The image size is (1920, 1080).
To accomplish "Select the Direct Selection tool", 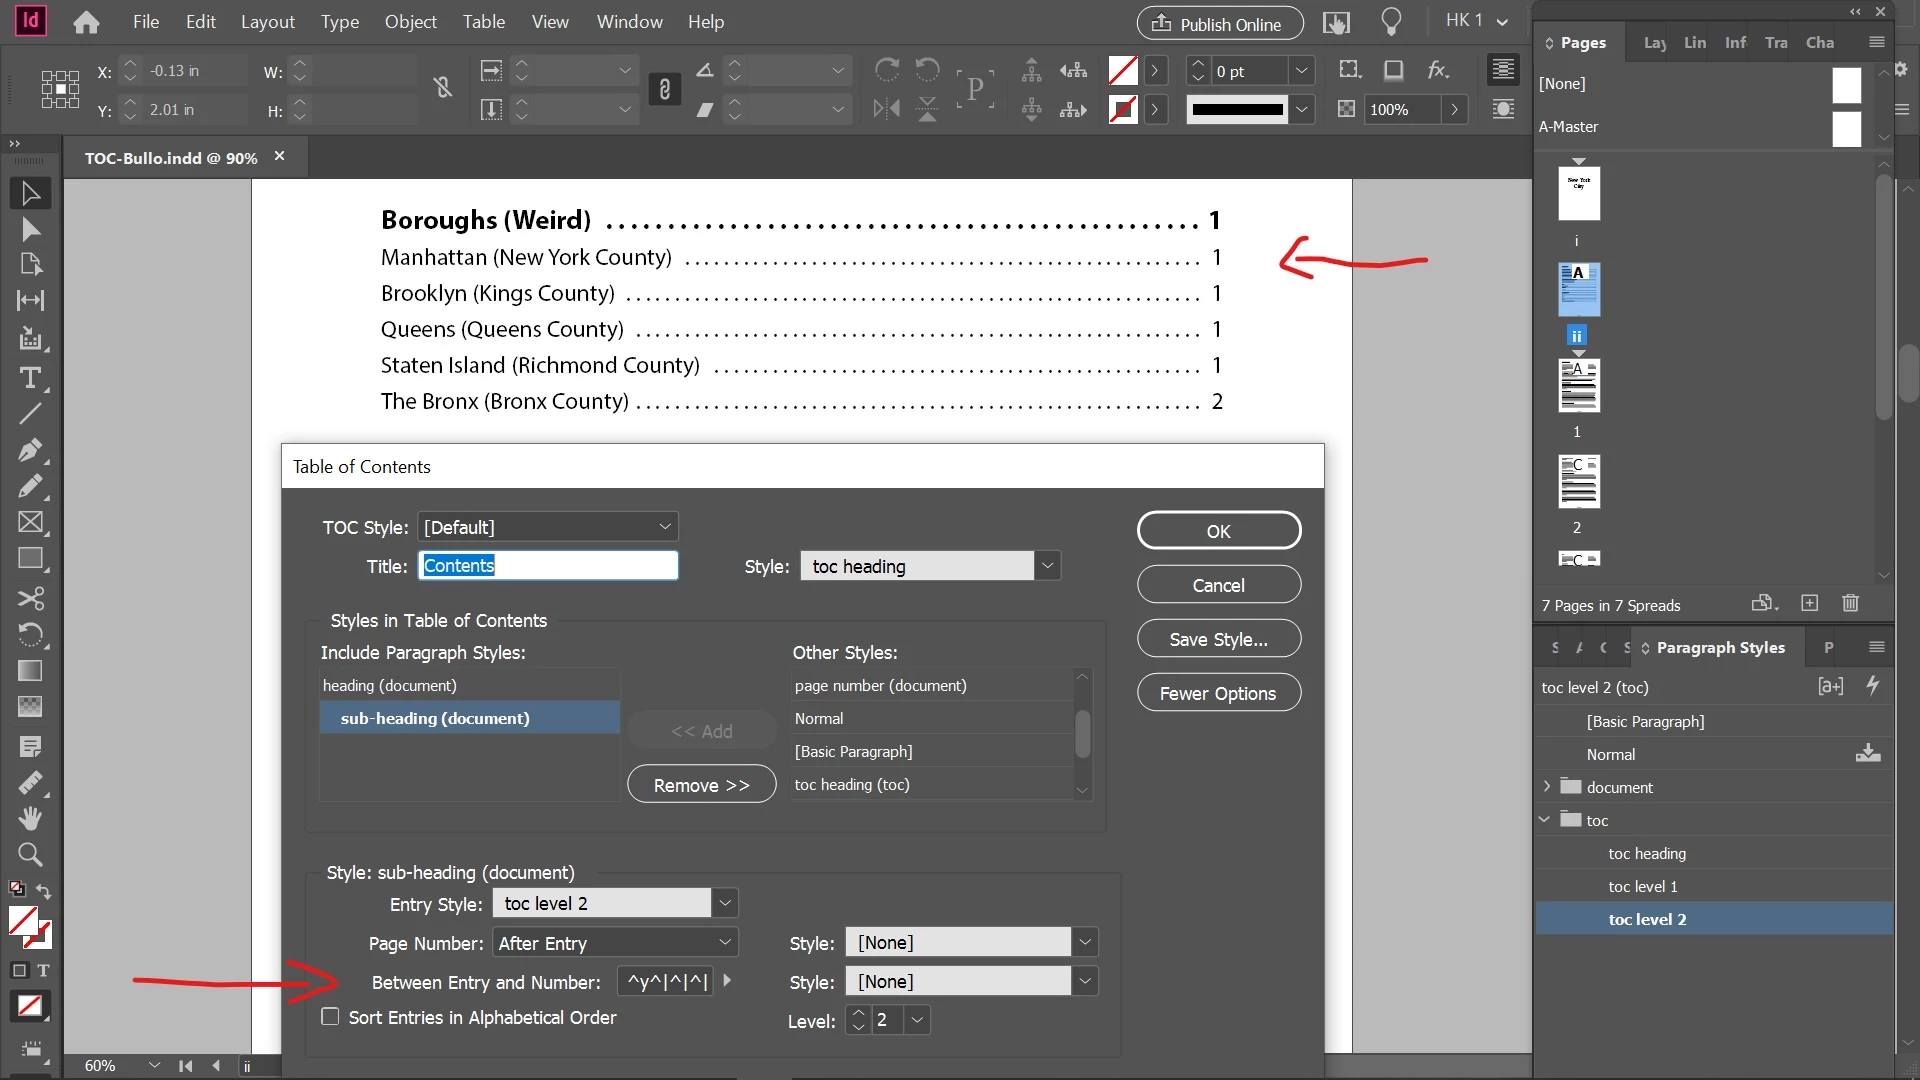I will click(30, 229).
